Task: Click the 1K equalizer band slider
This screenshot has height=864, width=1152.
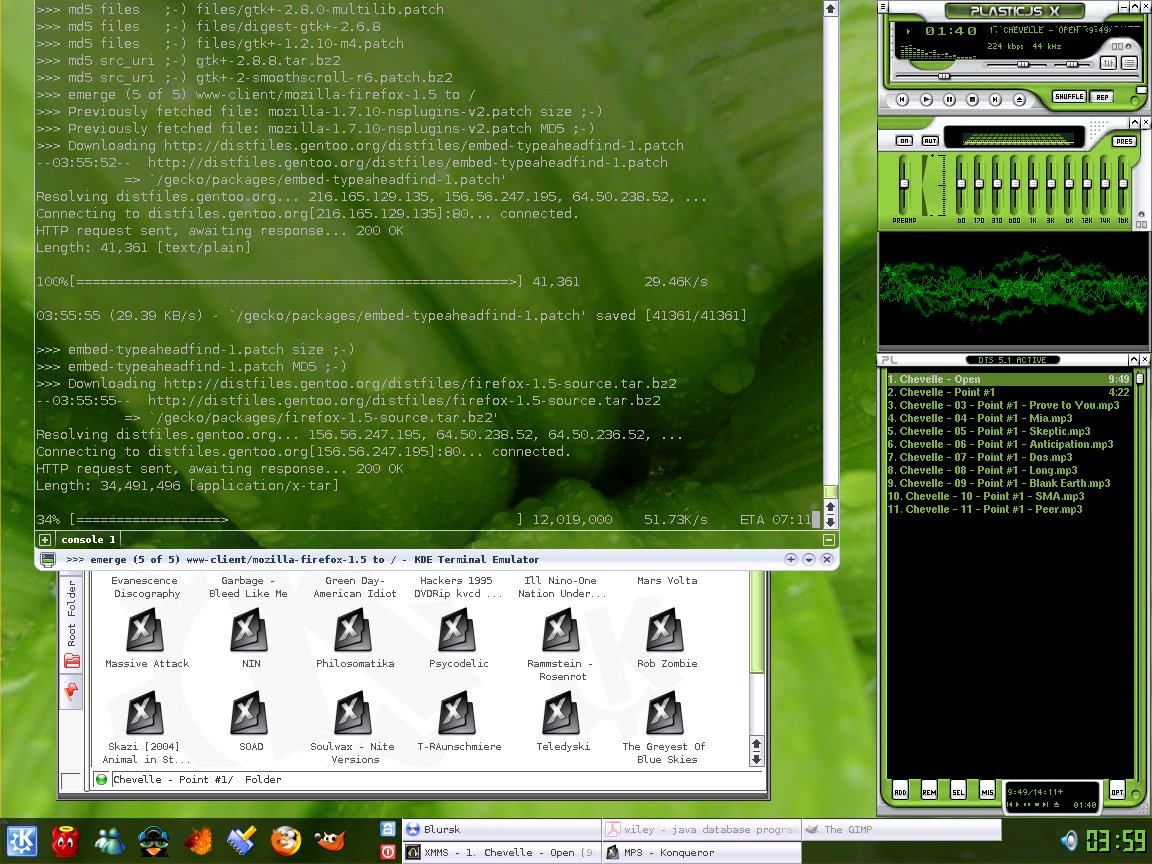Action: [x=1032, y=184]
